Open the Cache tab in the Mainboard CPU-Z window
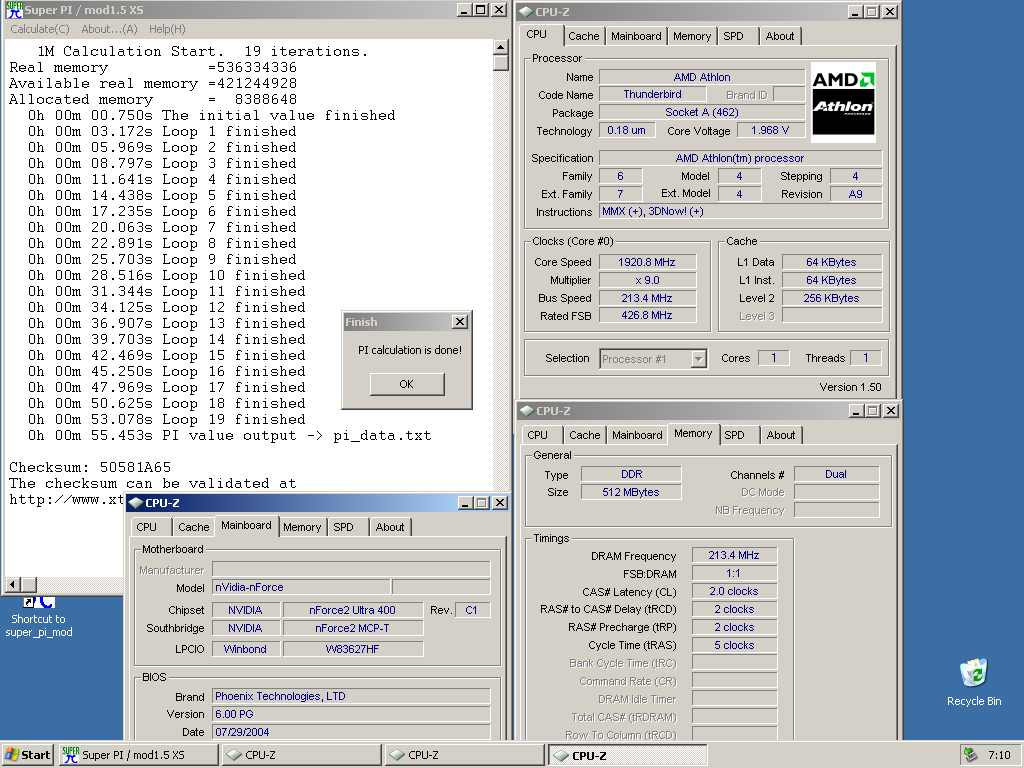The image size is (1024, 768). click(x=193, y=527)
